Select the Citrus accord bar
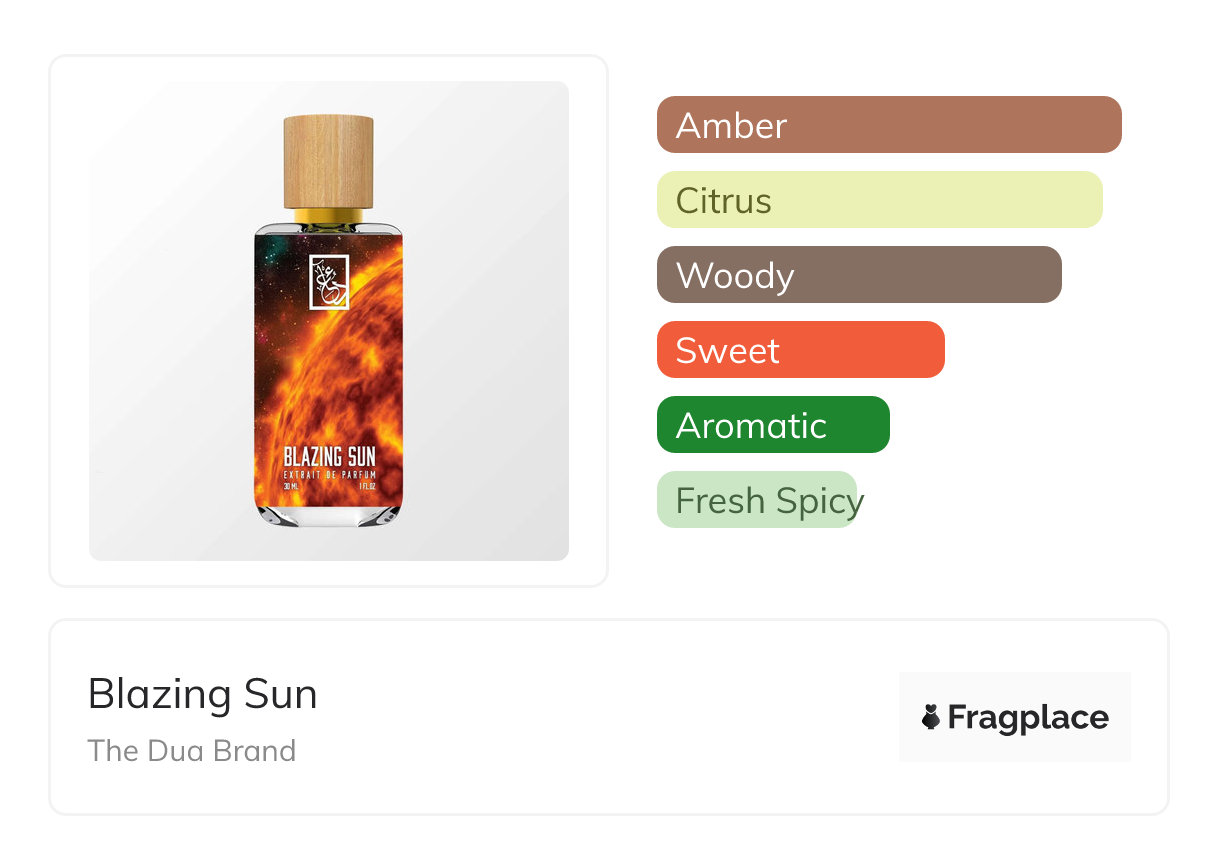The height and width of the screenshot is (864, 1218). pyautogui.click(x=879, y=200)
